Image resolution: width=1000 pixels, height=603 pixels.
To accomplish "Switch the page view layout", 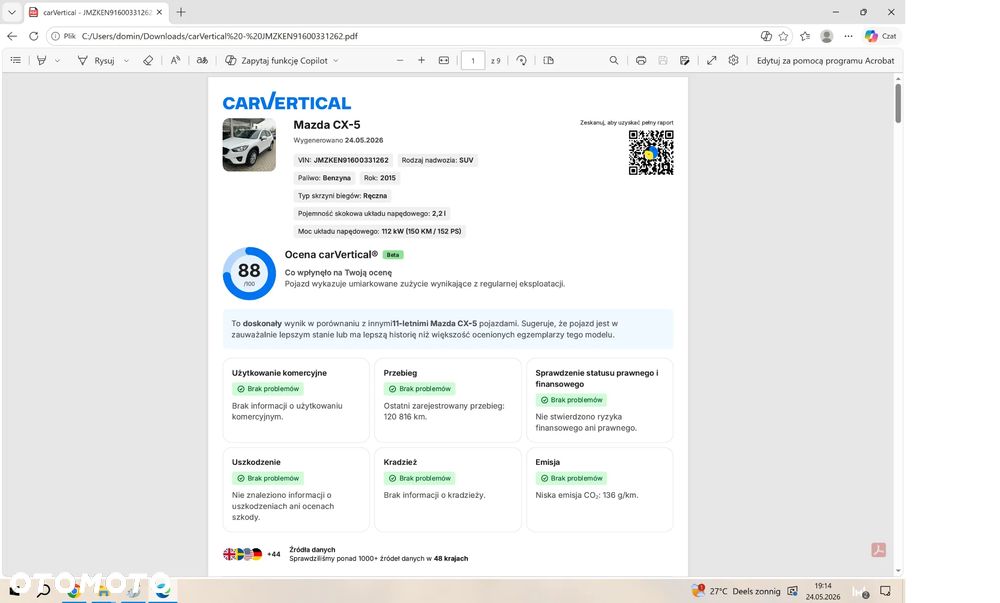I will 548,61.
